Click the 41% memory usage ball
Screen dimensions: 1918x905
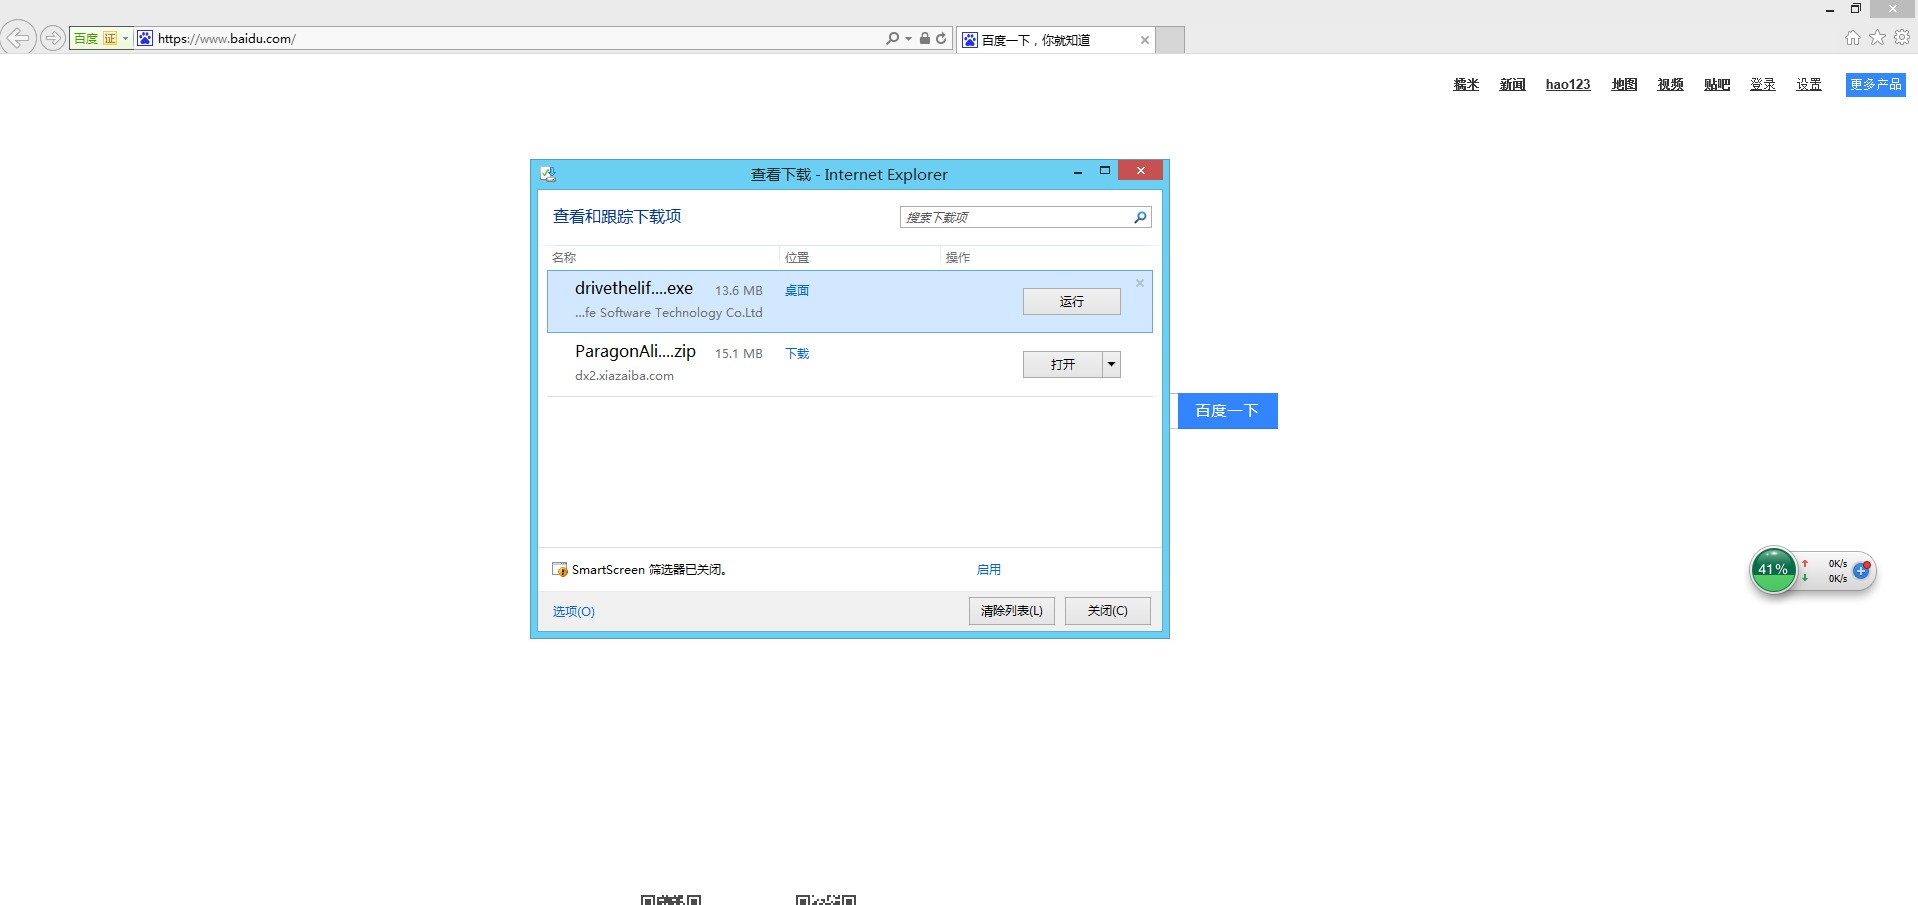(1773, 570)
